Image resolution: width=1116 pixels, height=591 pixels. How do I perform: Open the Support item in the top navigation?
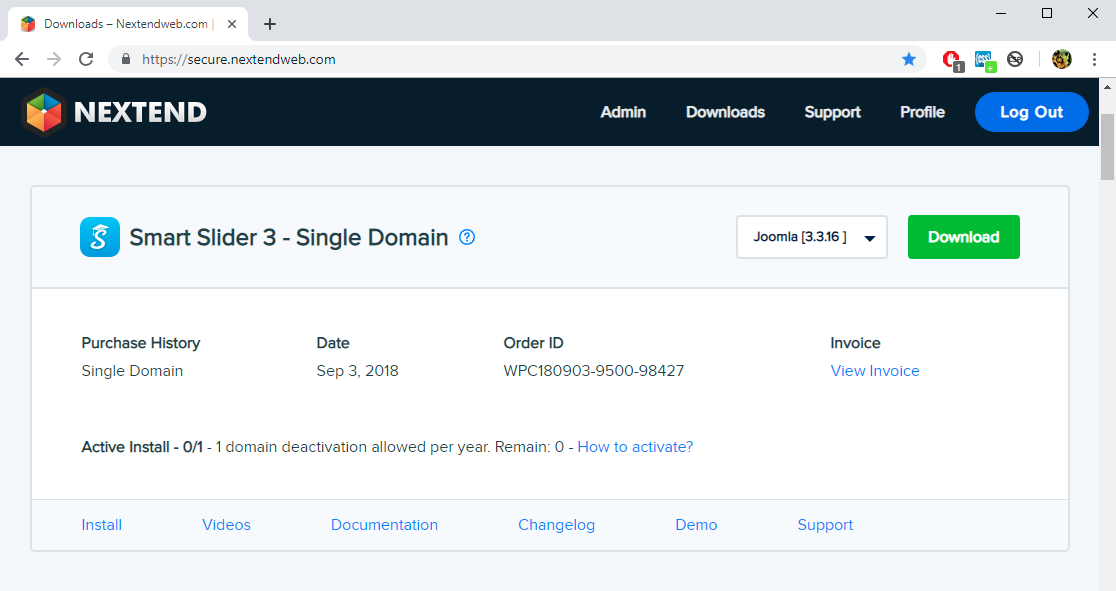click(833, 112)
